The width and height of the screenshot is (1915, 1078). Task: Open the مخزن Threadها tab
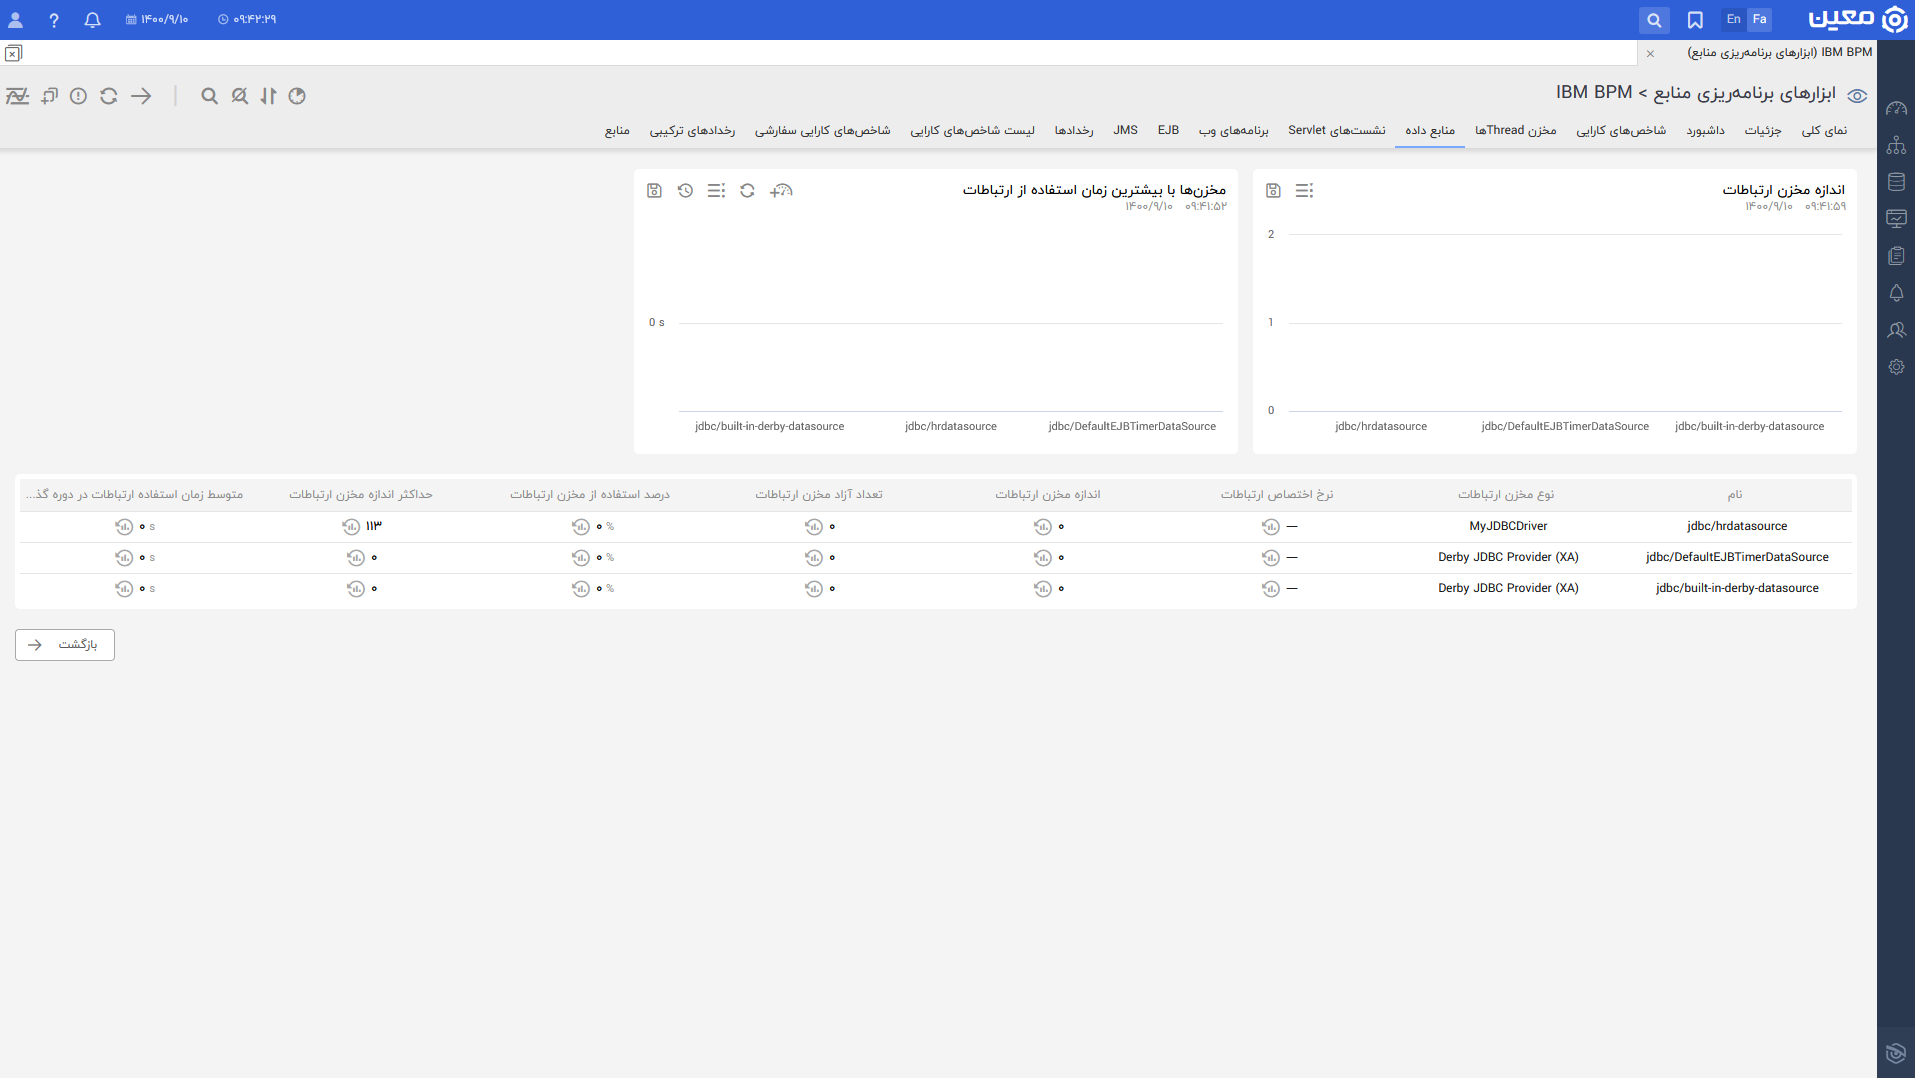[1515, 131]
